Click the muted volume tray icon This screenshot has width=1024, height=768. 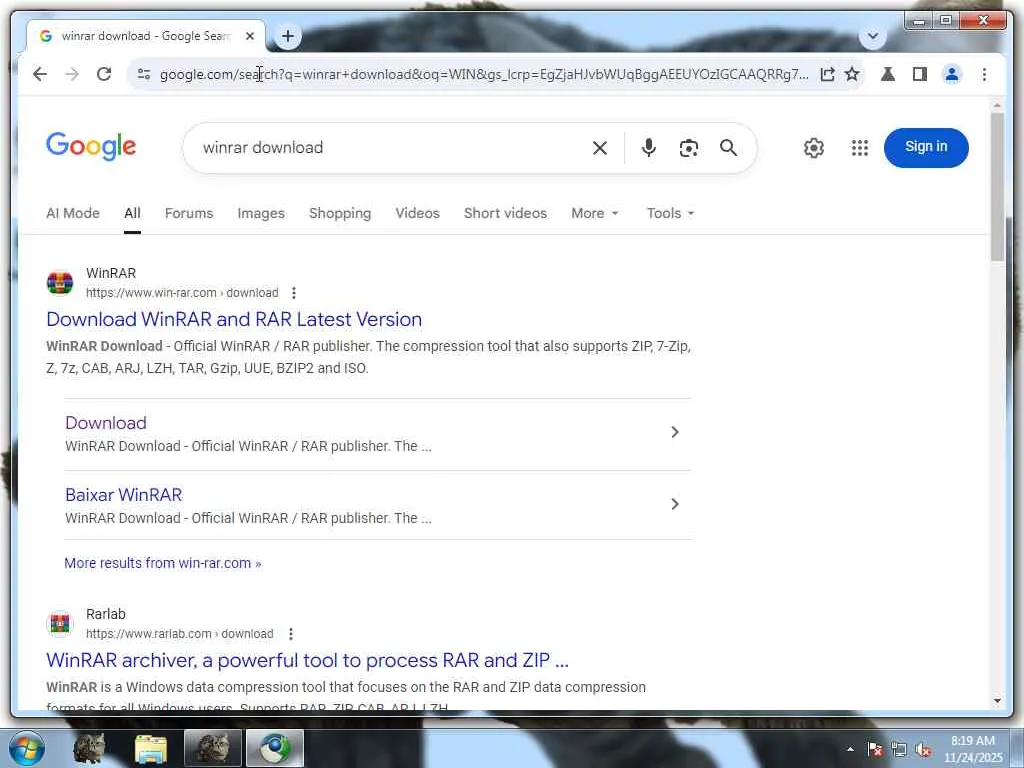tap(923, 750)
